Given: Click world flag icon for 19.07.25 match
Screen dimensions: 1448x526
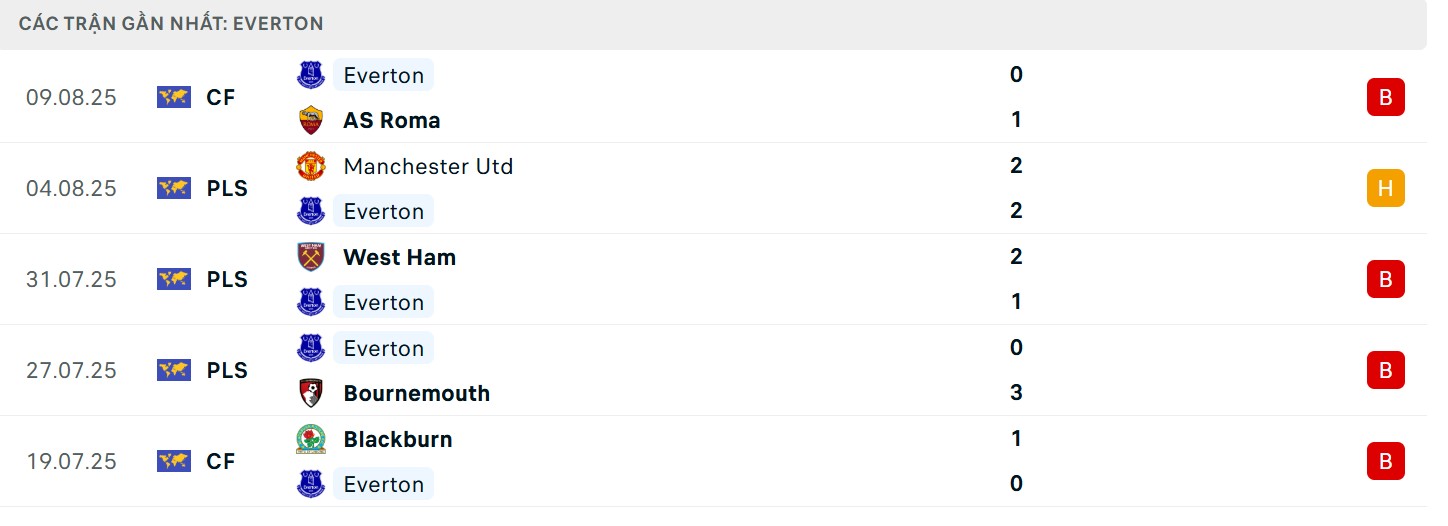Looking at the screenshot, I should (174, 461).
